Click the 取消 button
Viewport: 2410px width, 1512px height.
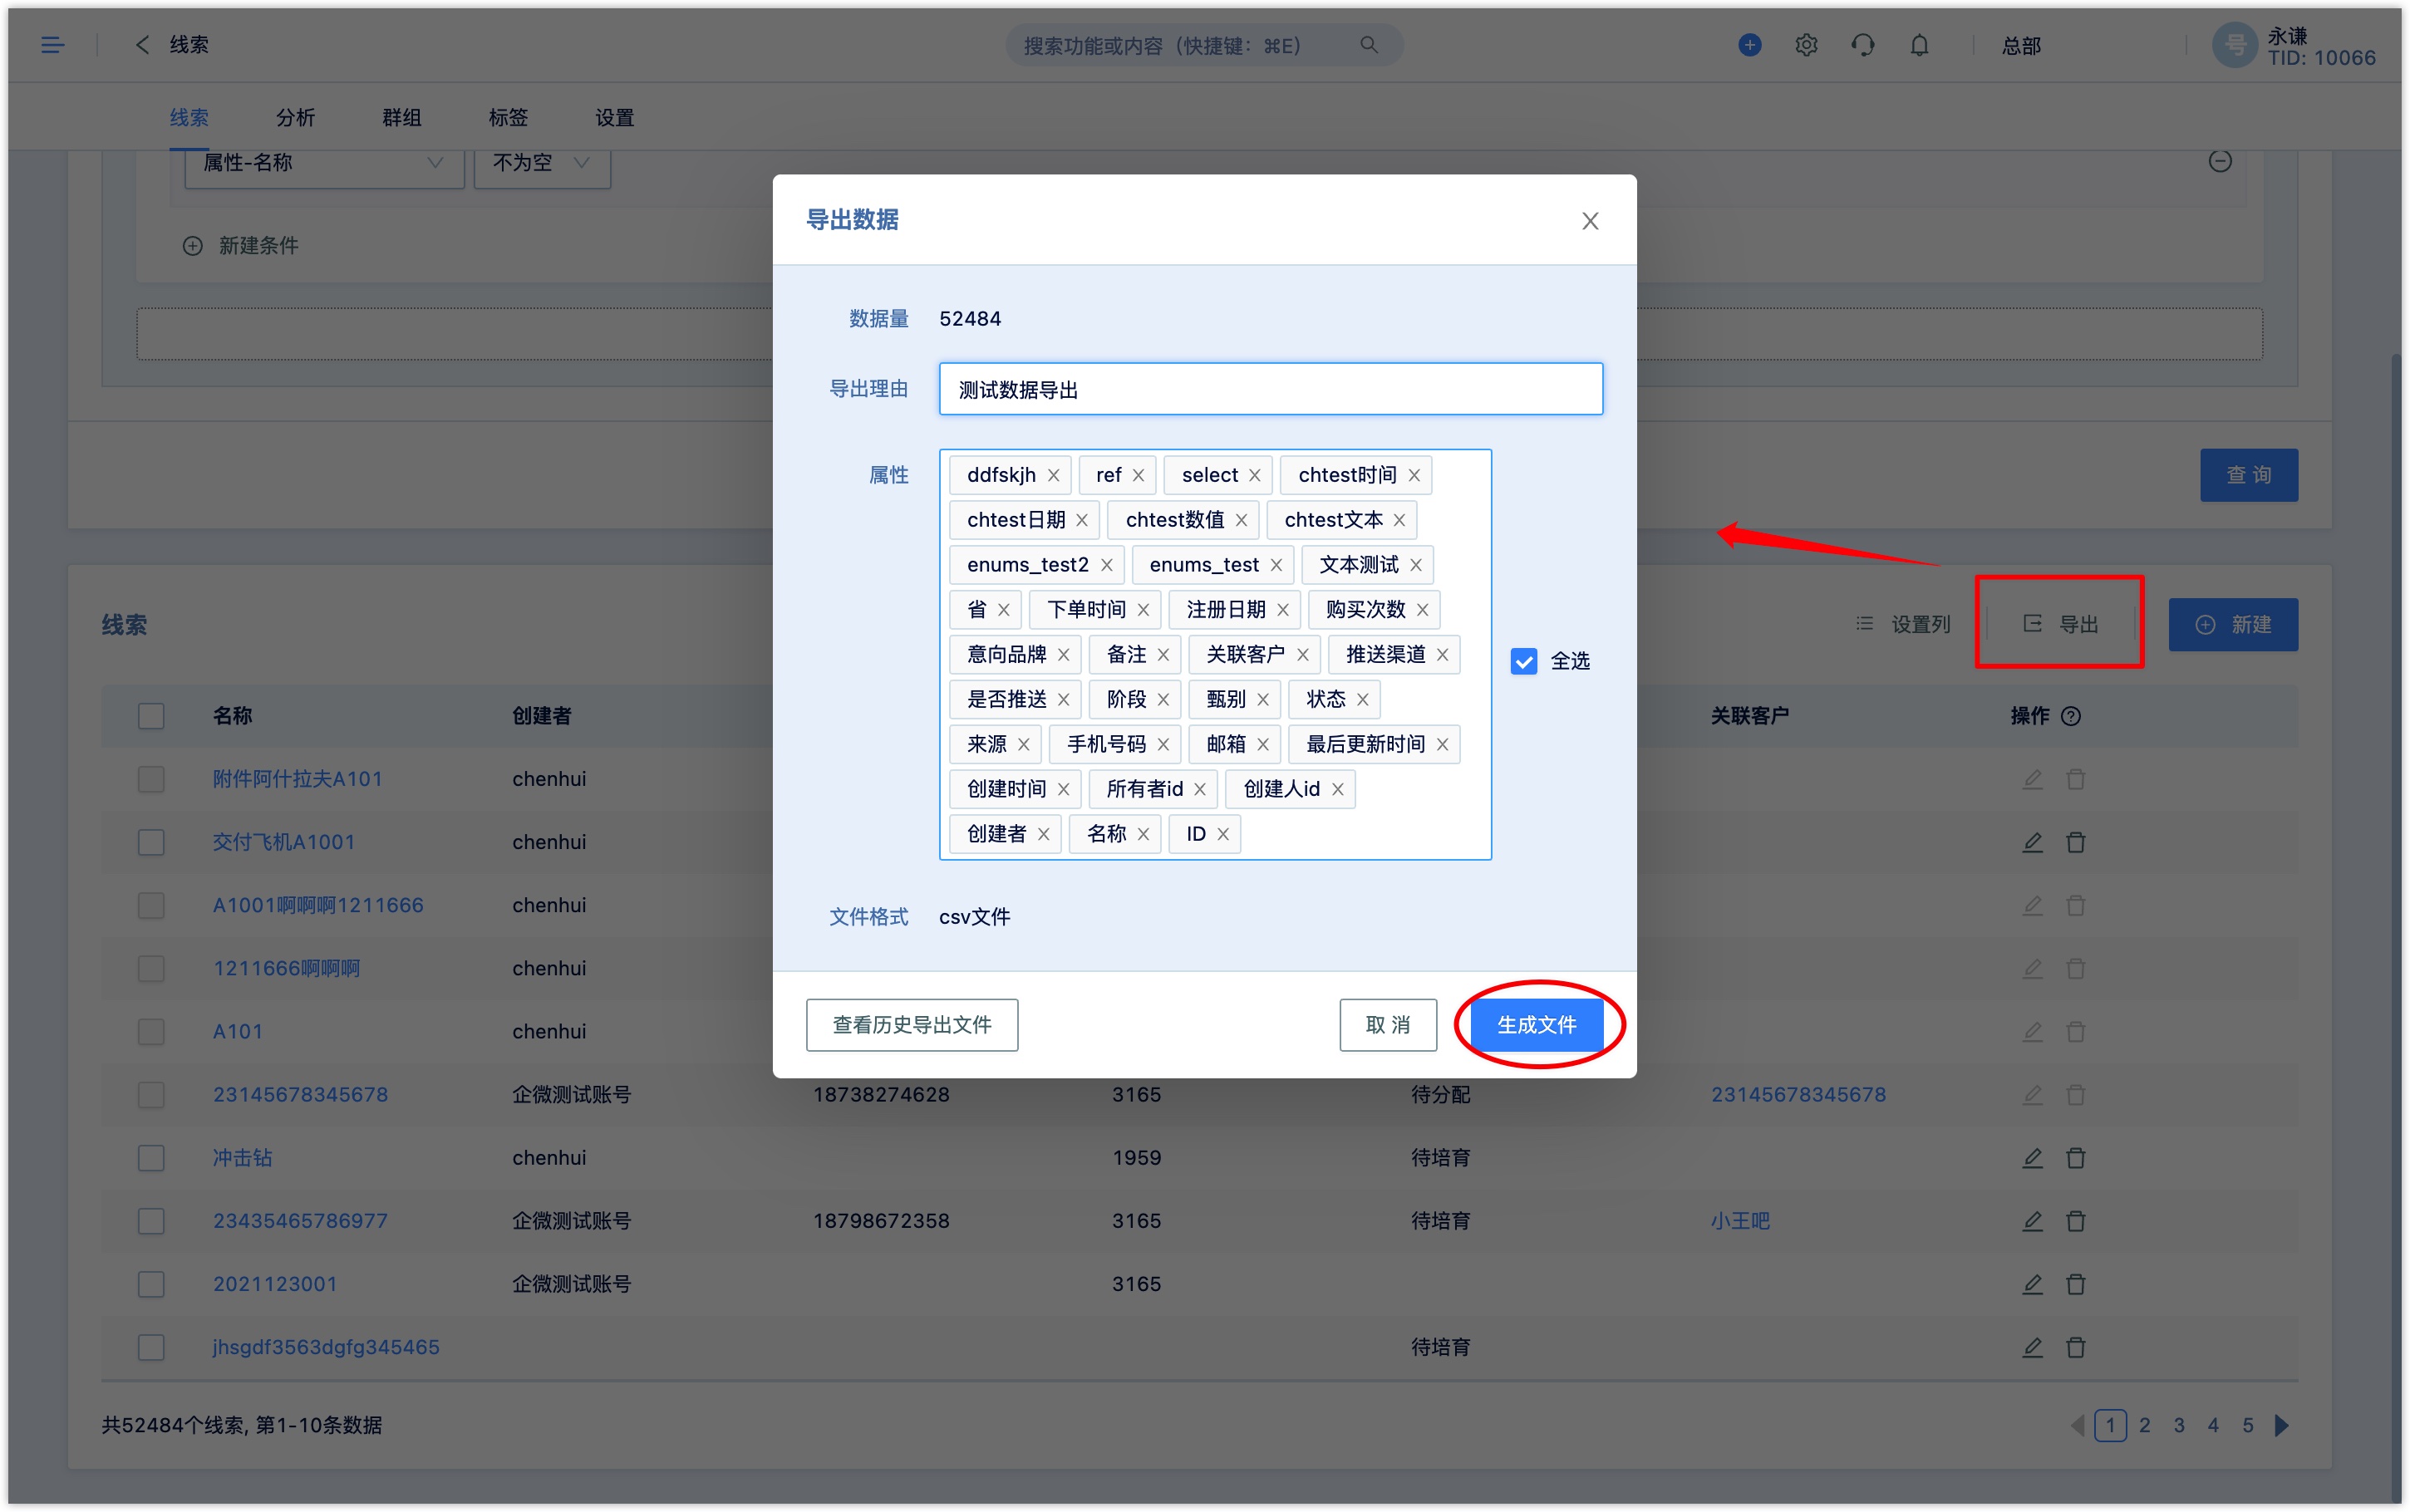pos(1388,1025)
